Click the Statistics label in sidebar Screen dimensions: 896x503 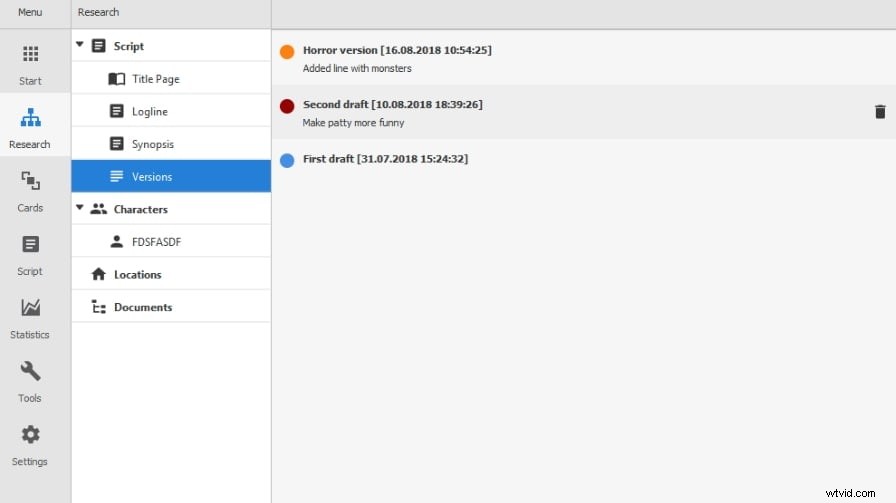[x=30, y=334]
